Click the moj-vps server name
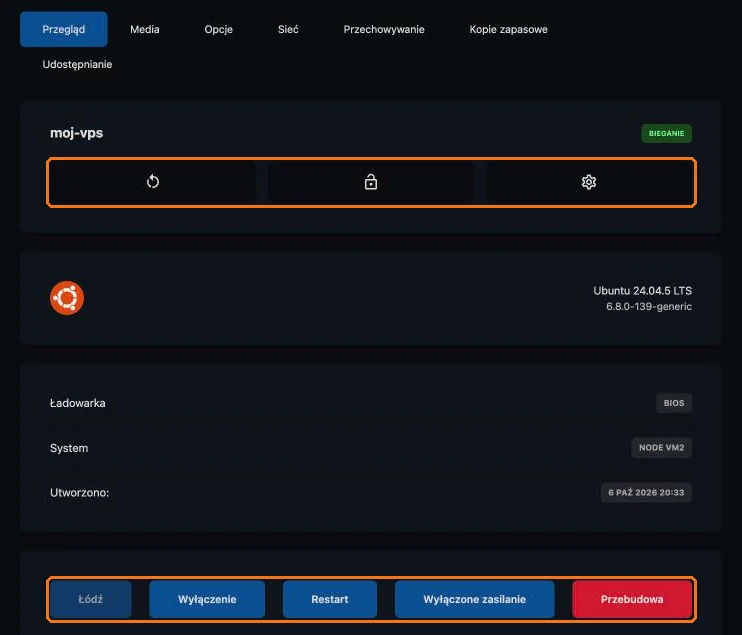Screen dimensions: 742x635 pyautogui.click(x=77, y=133)
